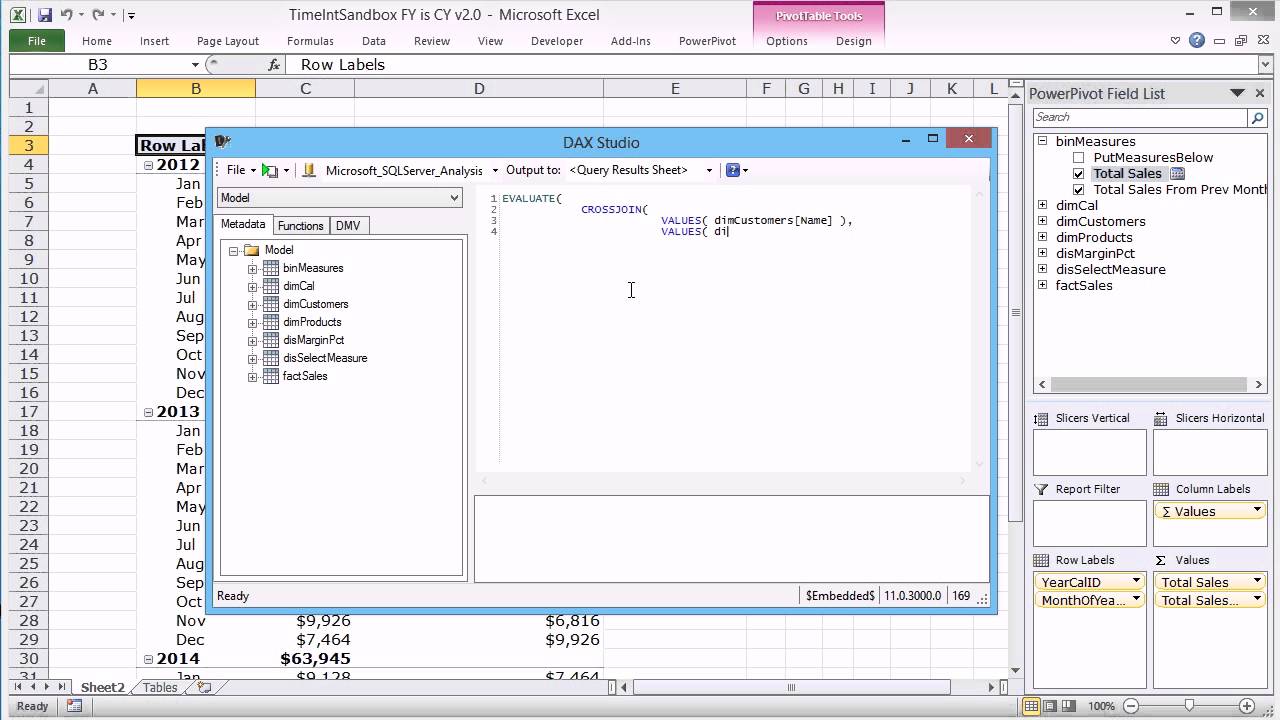Click the MonthOfYea... field in Row Labels
The width and height of the screenshot is (1280, 720).
click(x=1090, y=600)
